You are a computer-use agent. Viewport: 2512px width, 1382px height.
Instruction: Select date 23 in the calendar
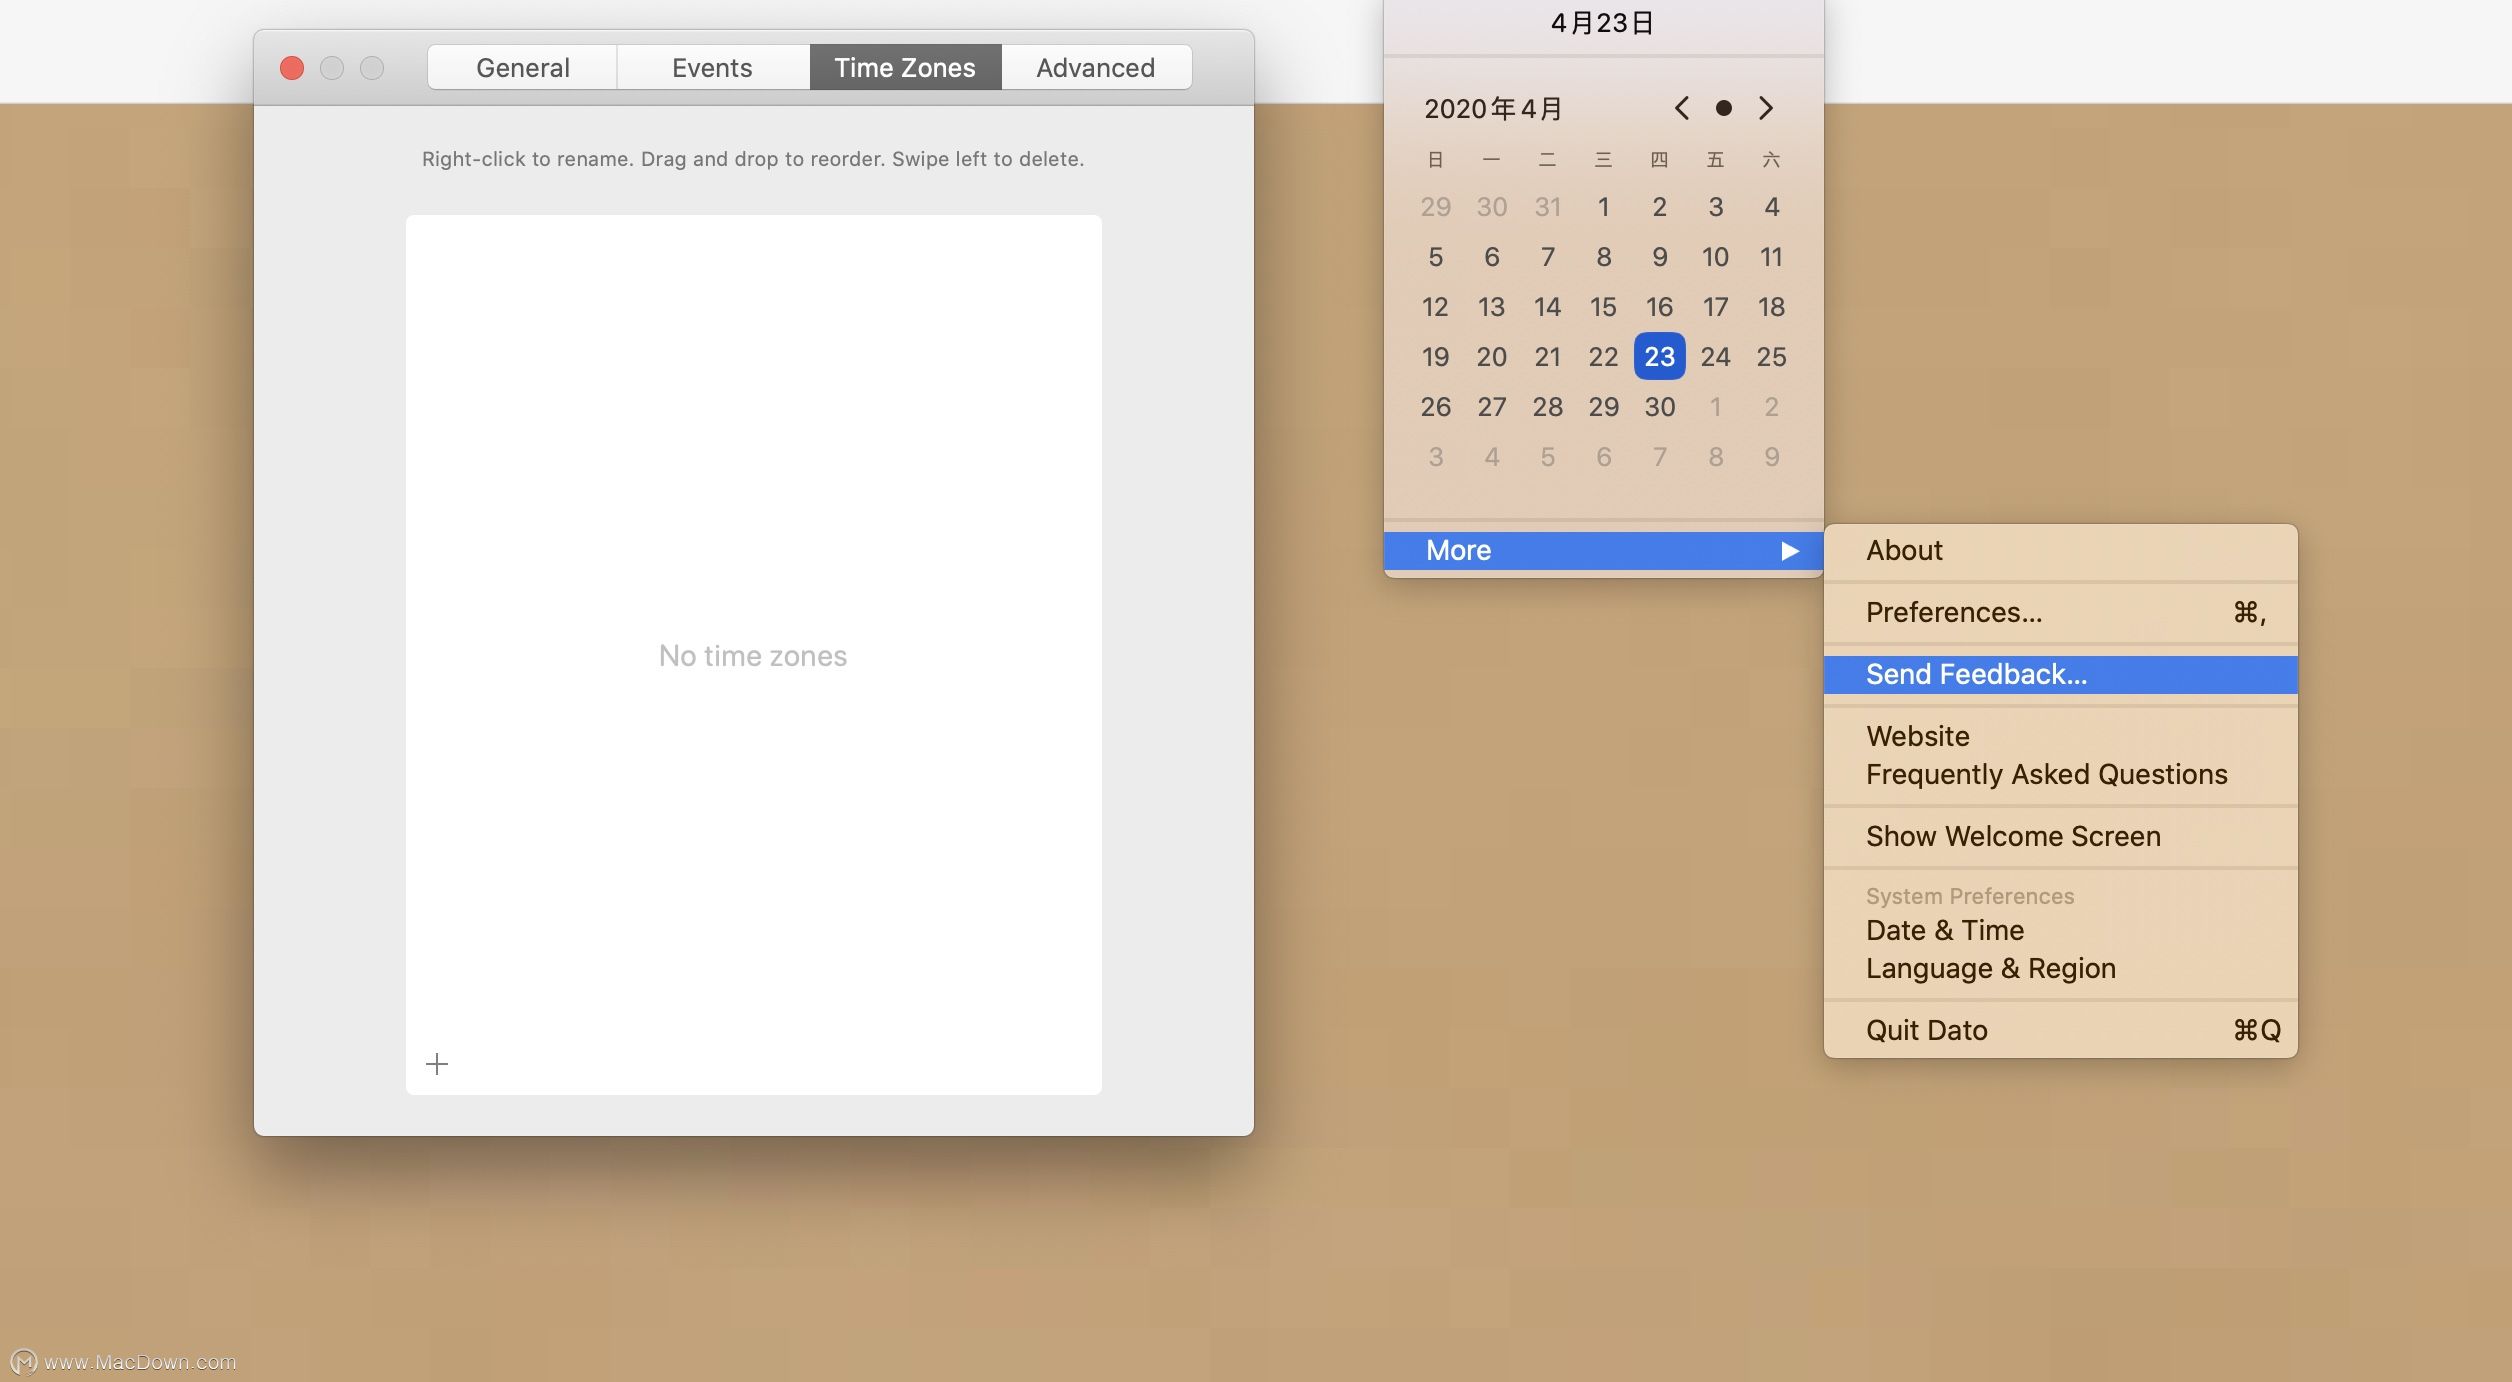pyautogui.click(x=1659, y=356)
